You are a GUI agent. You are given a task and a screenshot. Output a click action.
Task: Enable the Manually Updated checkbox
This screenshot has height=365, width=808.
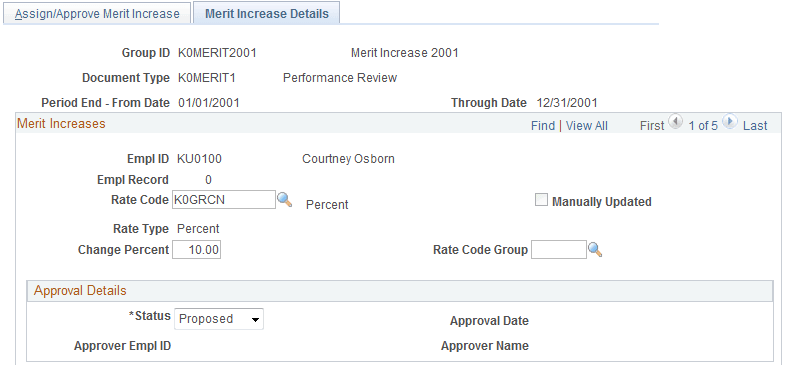click(x=541, y=201)
